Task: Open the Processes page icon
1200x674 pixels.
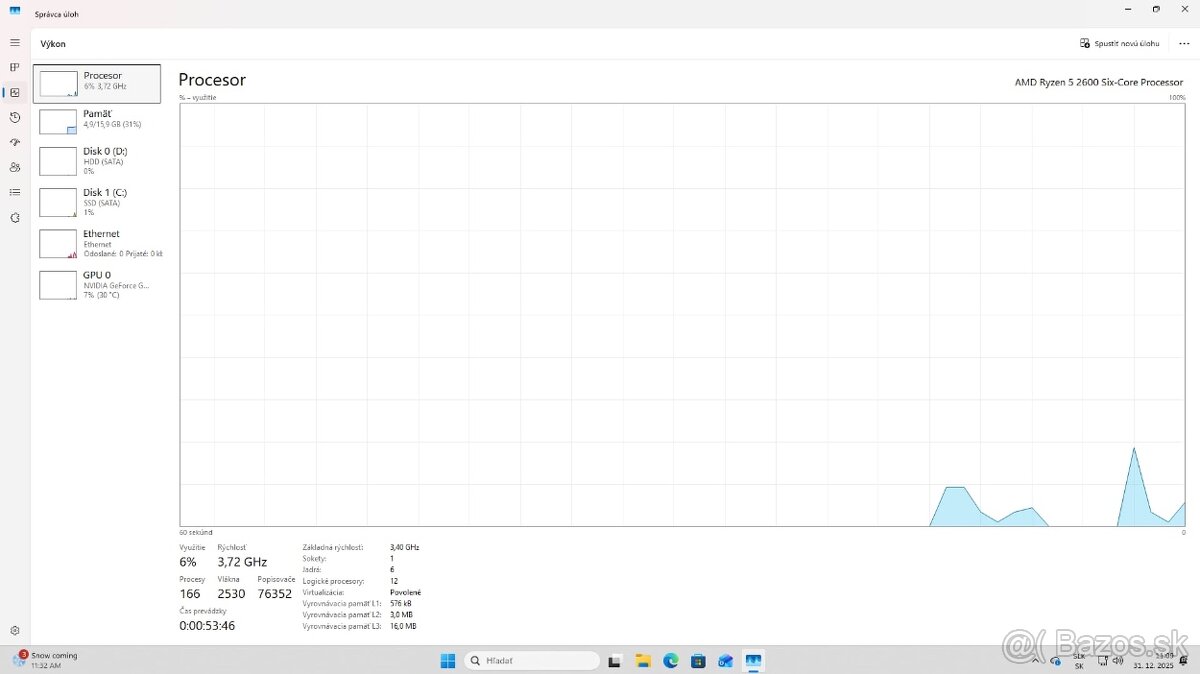Action: 15,68
